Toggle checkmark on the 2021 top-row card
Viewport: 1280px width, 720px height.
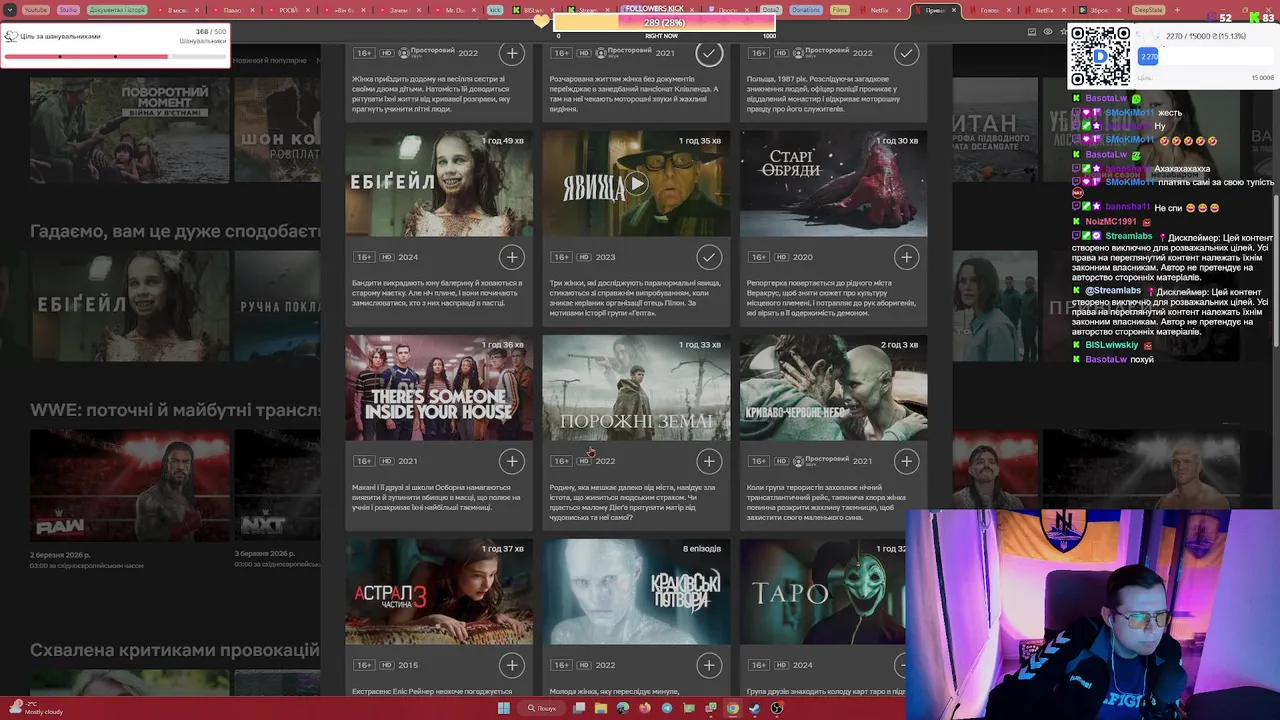point(709,53)
